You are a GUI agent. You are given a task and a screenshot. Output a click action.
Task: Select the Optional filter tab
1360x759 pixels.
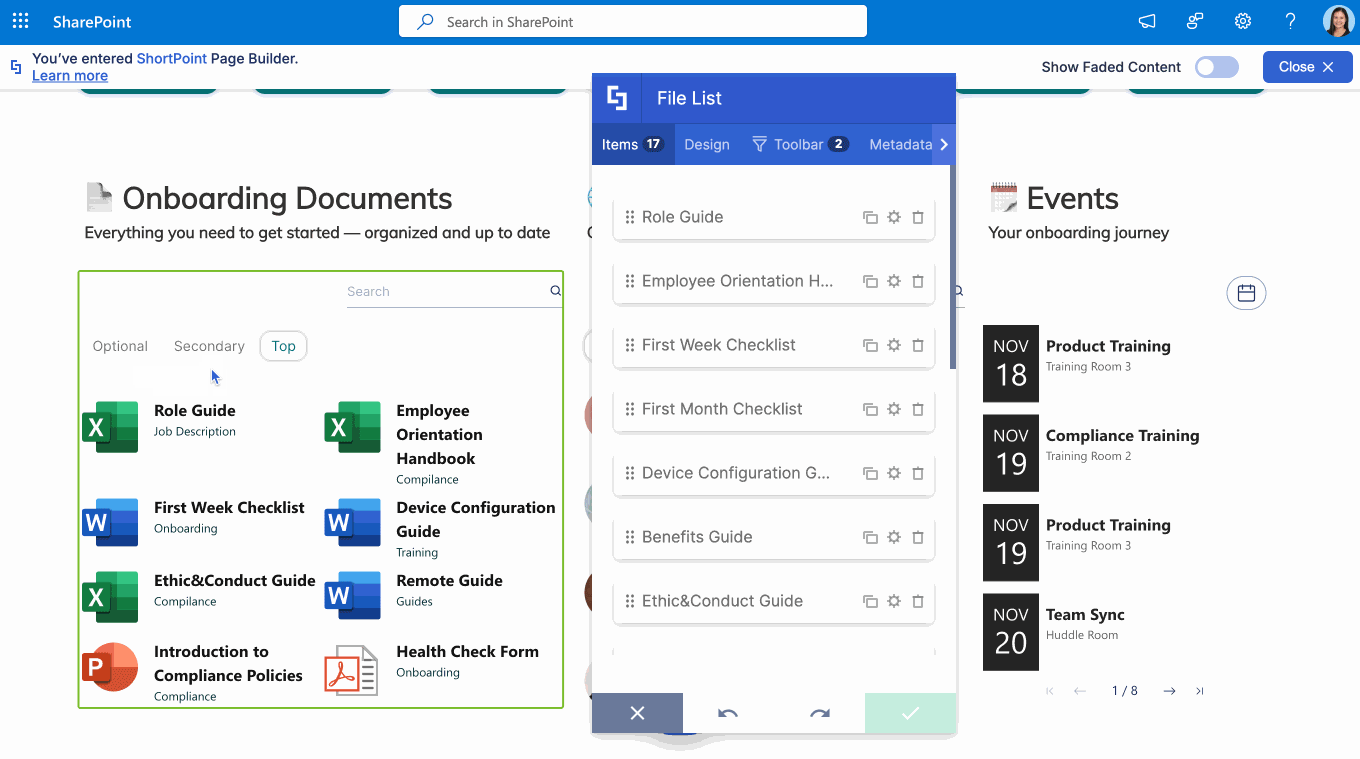click(x=120, y=346)
